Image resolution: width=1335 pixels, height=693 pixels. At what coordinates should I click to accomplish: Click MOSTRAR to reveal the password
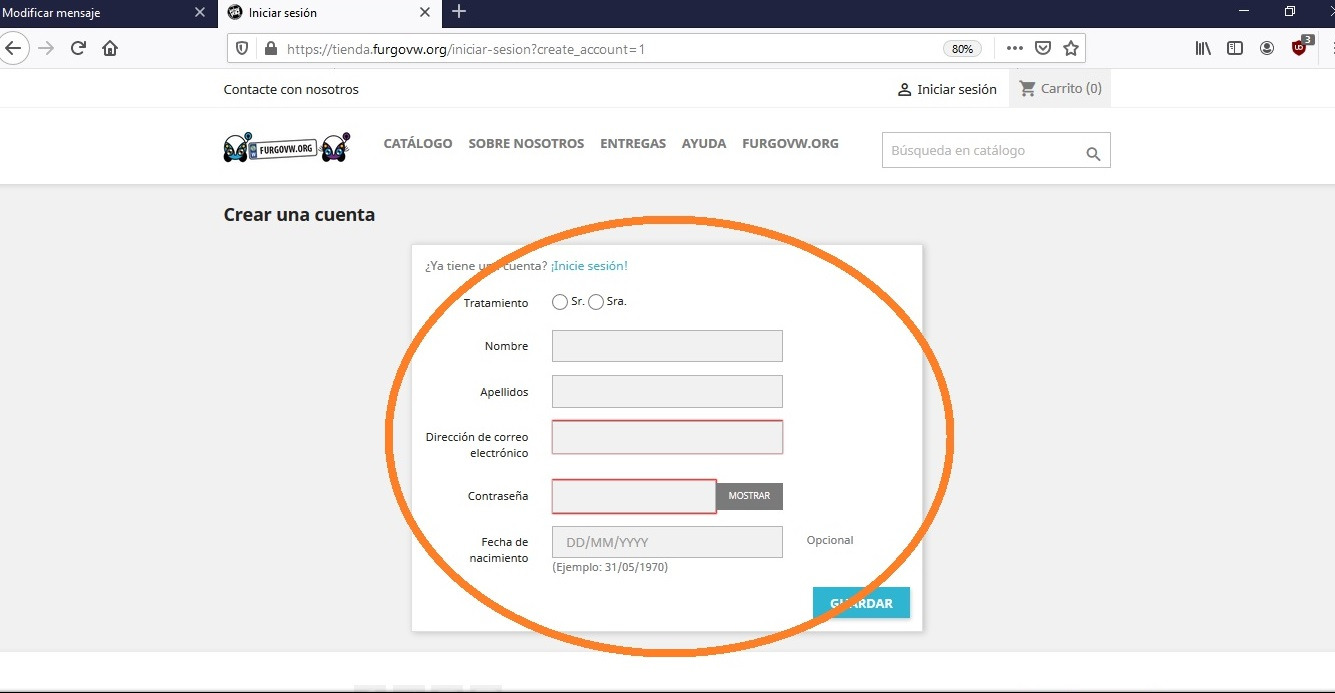click(749, 496)
